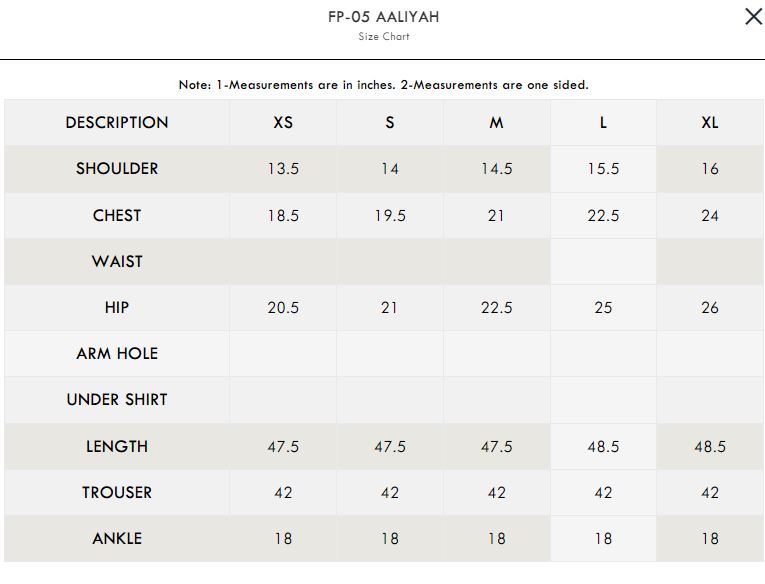Click the UNDER SHIRT row label
Image resolution: width=765 pixels, height=584 pixels.
pos(117,399)
